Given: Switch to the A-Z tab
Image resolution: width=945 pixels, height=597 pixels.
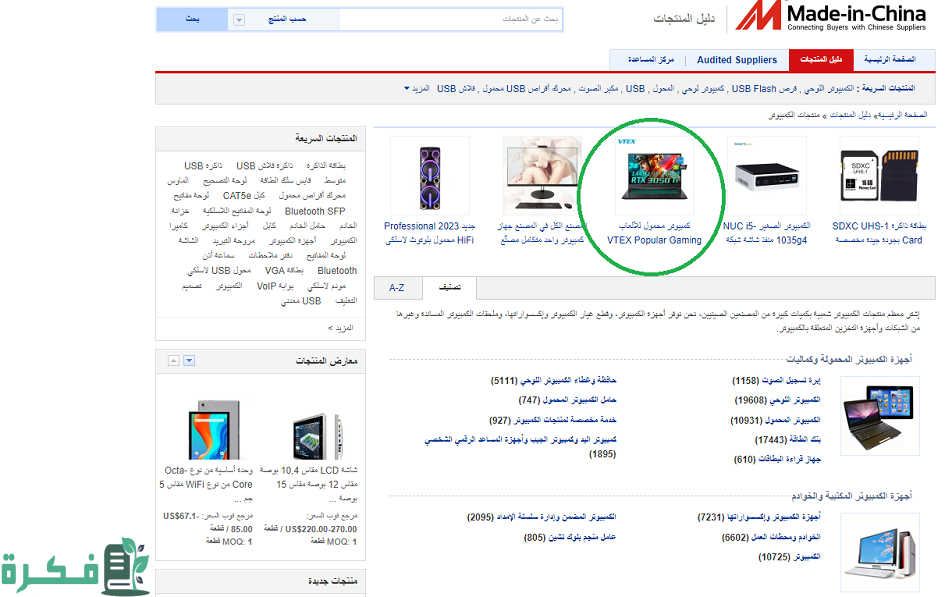Looking at the screenshot, I should pyautogui.click(x=397, y=288).
